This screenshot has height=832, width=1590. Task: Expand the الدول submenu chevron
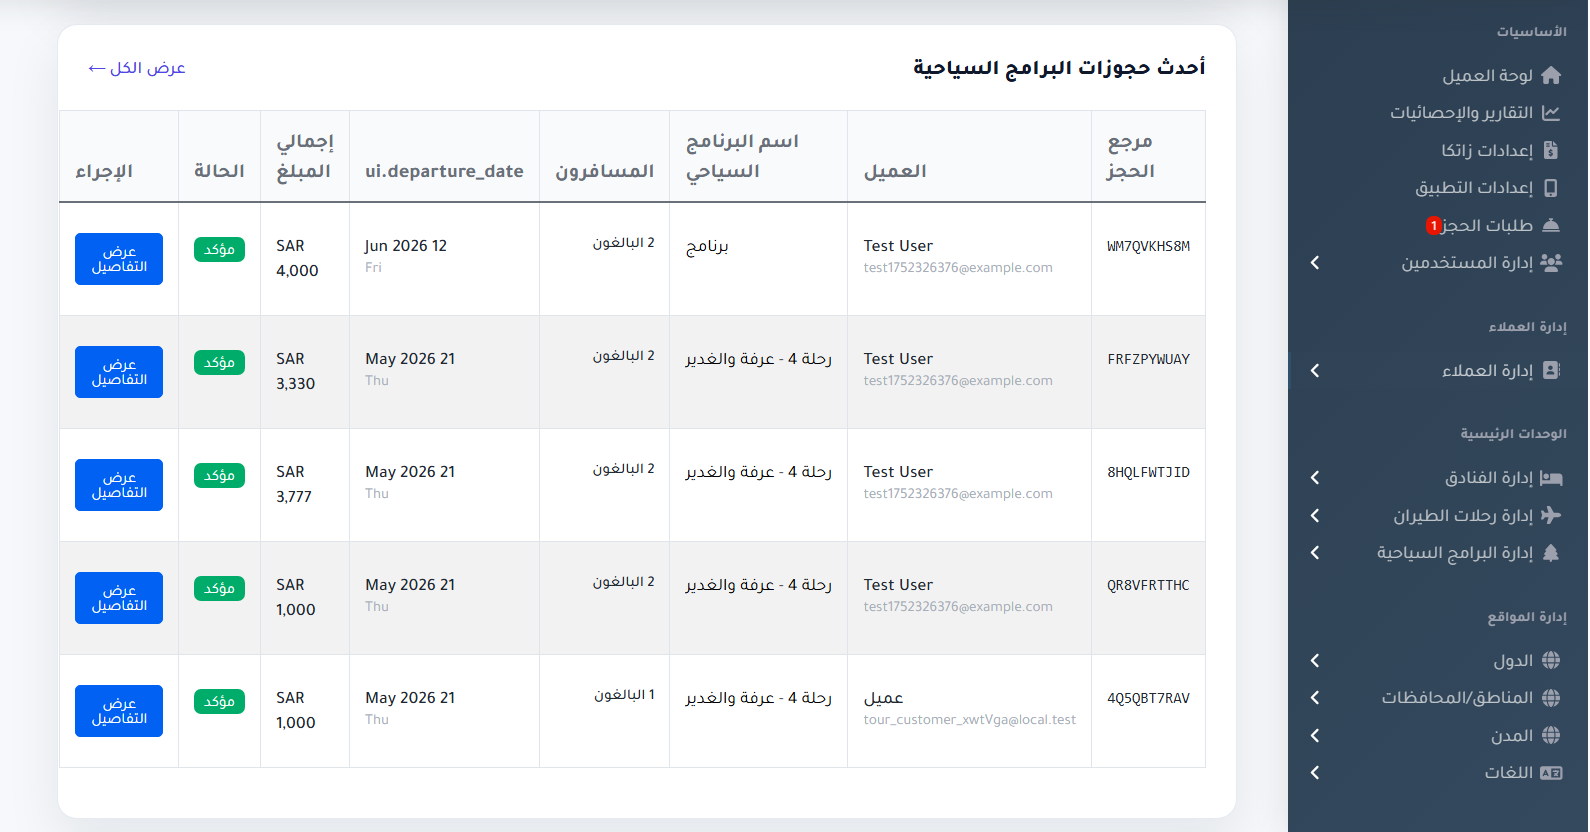pos(1315,660)
